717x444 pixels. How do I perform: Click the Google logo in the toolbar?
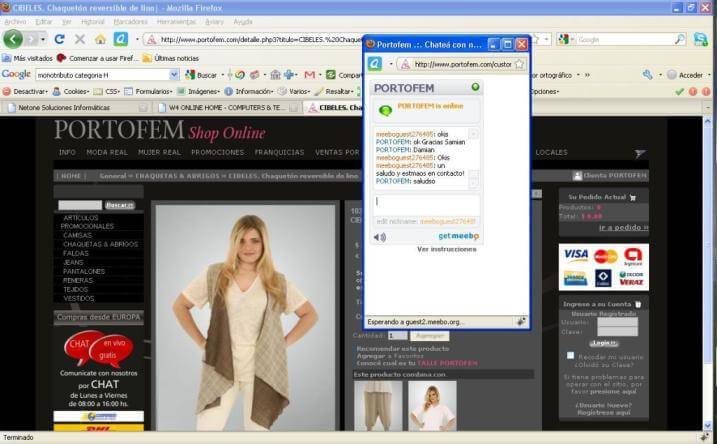coord(16,75)
